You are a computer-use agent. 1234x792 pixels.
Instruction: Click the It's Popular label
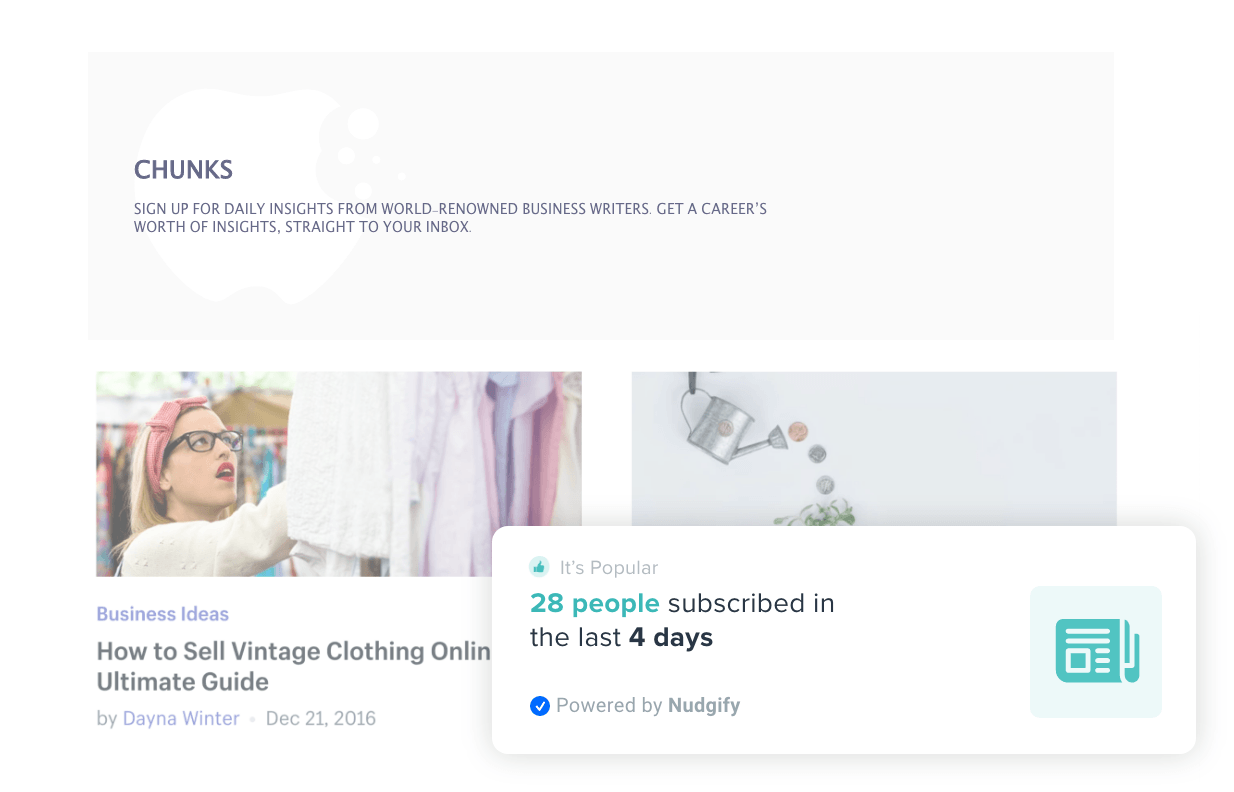(x=608, y=568)
